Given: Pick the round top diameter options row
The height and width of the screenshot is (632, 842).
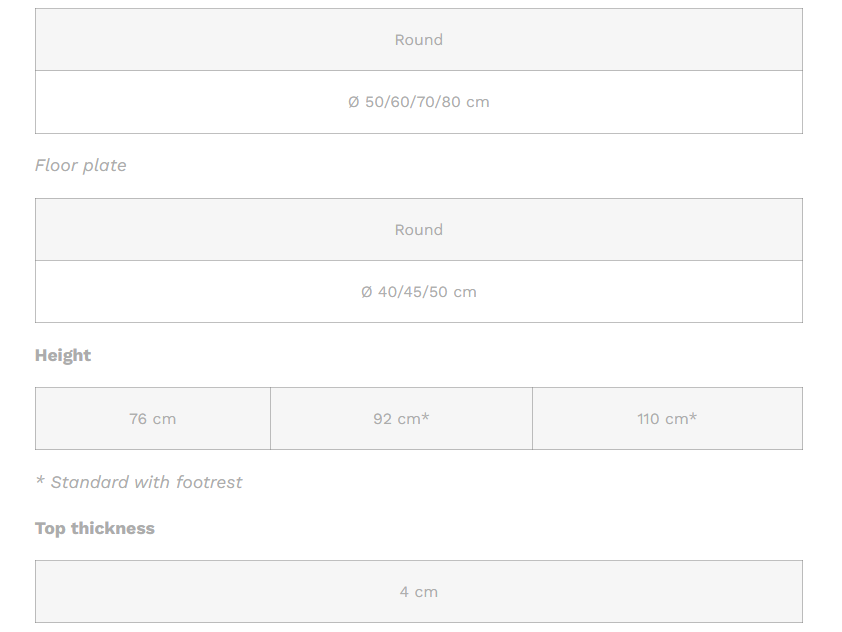Looking at the screenshot, I should (x=418, y=102).
